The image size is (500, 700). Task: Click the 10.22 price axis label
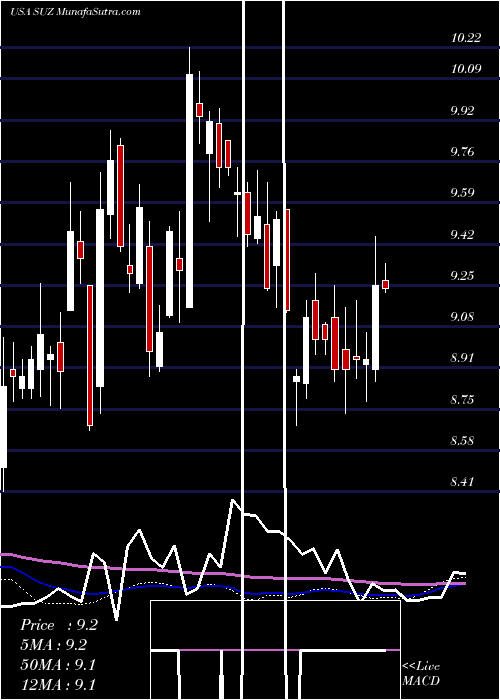(466, 38)
